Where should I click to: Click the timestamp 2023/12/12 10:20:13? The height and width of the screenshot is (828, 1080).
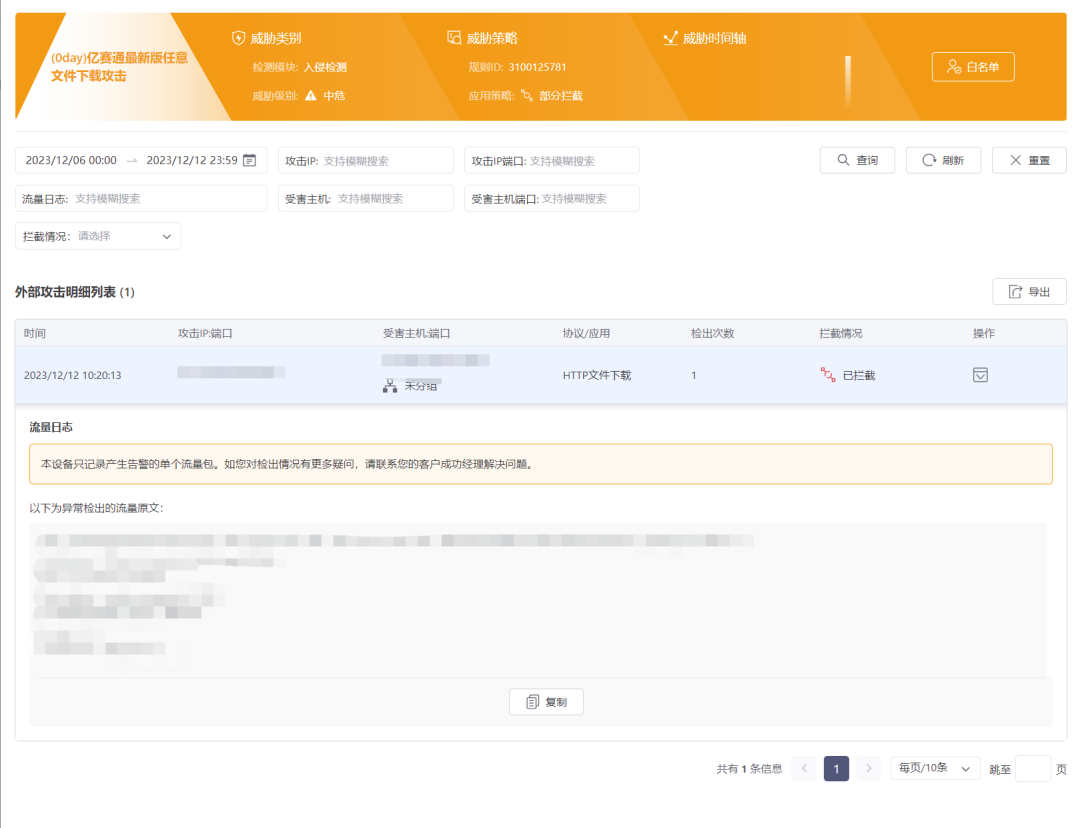72,375
